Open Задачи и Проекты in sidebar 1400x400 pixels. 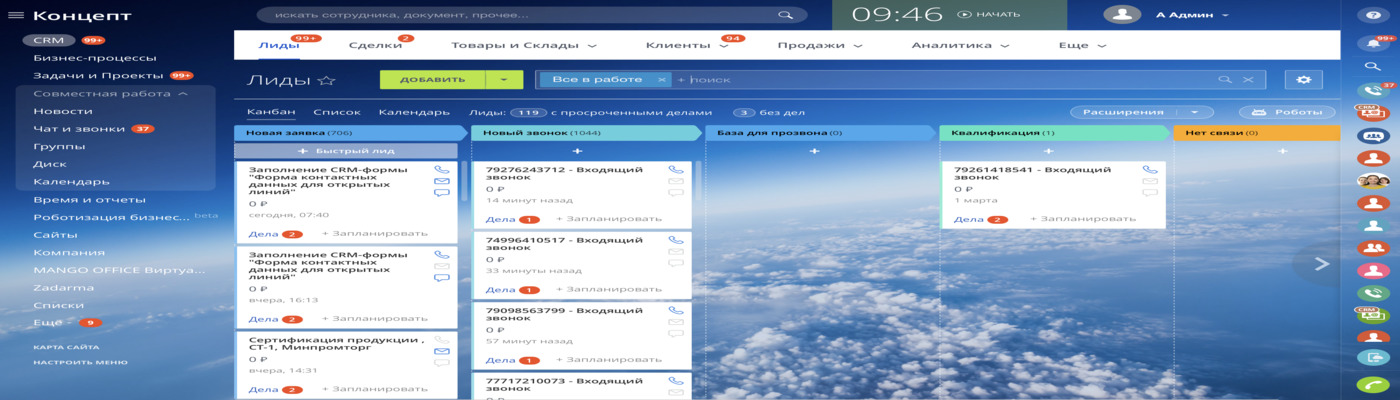[x=98, y=75]
